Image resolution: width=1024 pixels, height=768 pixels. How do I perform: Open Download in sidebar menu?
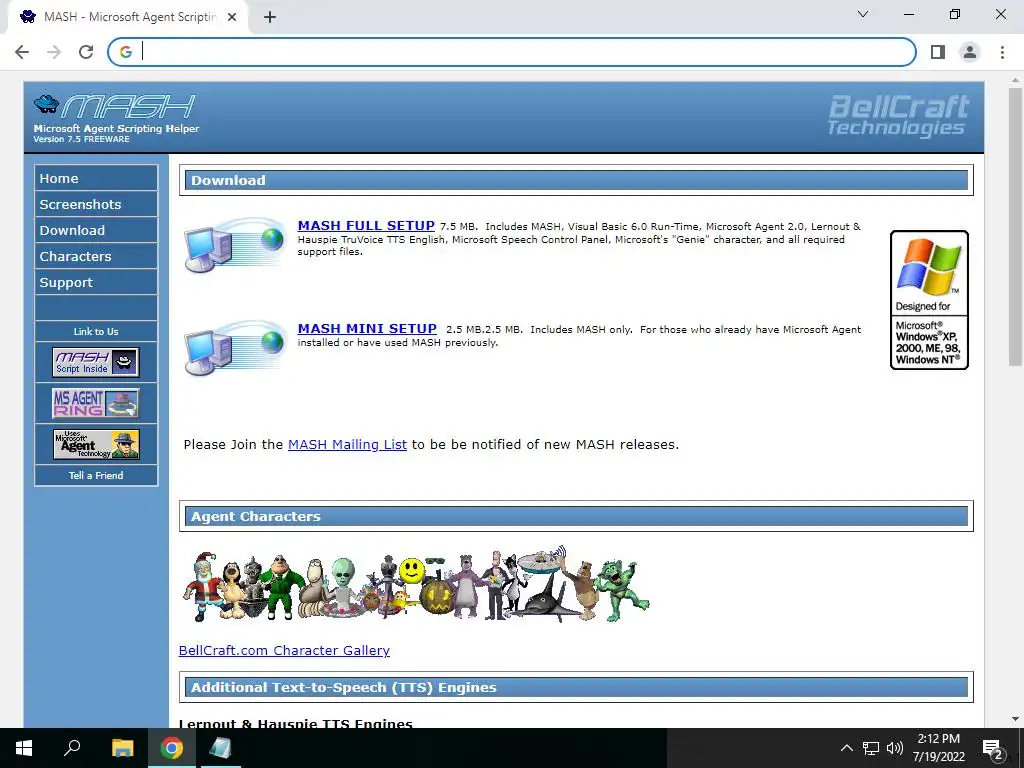click(96, 231)
